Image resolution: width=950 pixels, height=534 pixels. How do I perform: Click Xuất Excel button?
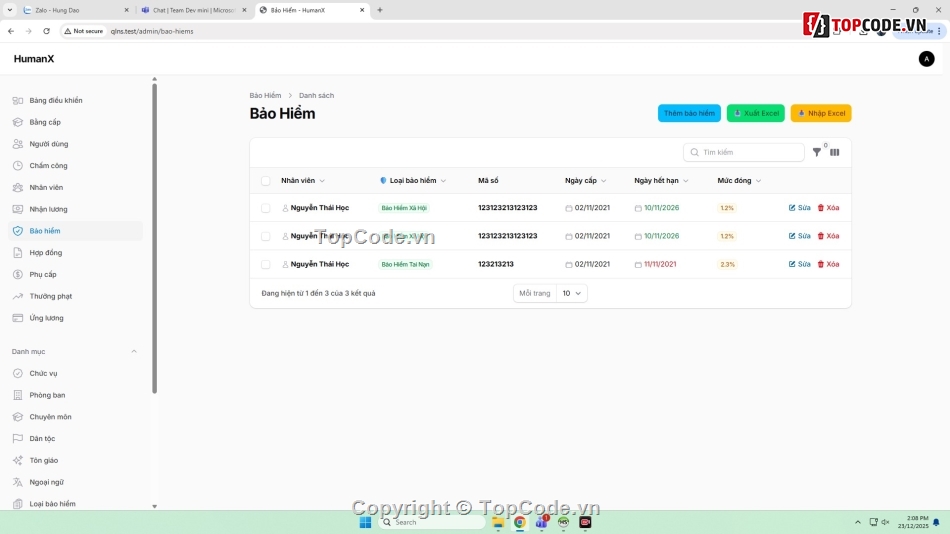point(756,113)
